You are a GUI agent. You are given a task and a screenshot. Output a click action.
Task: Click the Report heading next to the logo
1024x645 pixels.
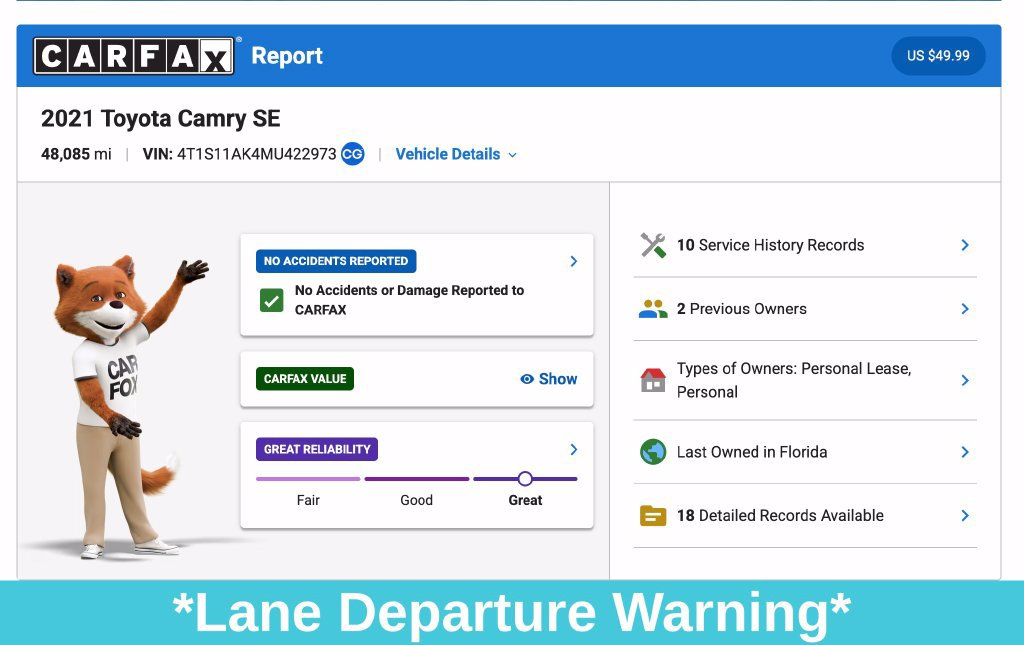(287, 56)
